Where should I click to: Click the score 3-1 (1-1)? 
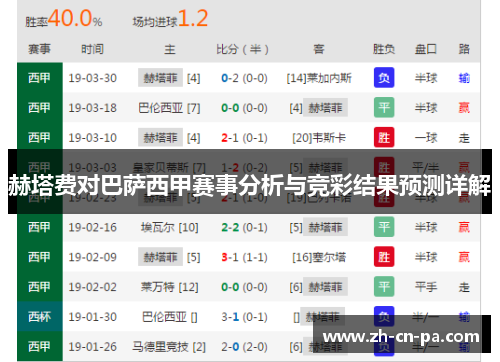tap(244, 257)
